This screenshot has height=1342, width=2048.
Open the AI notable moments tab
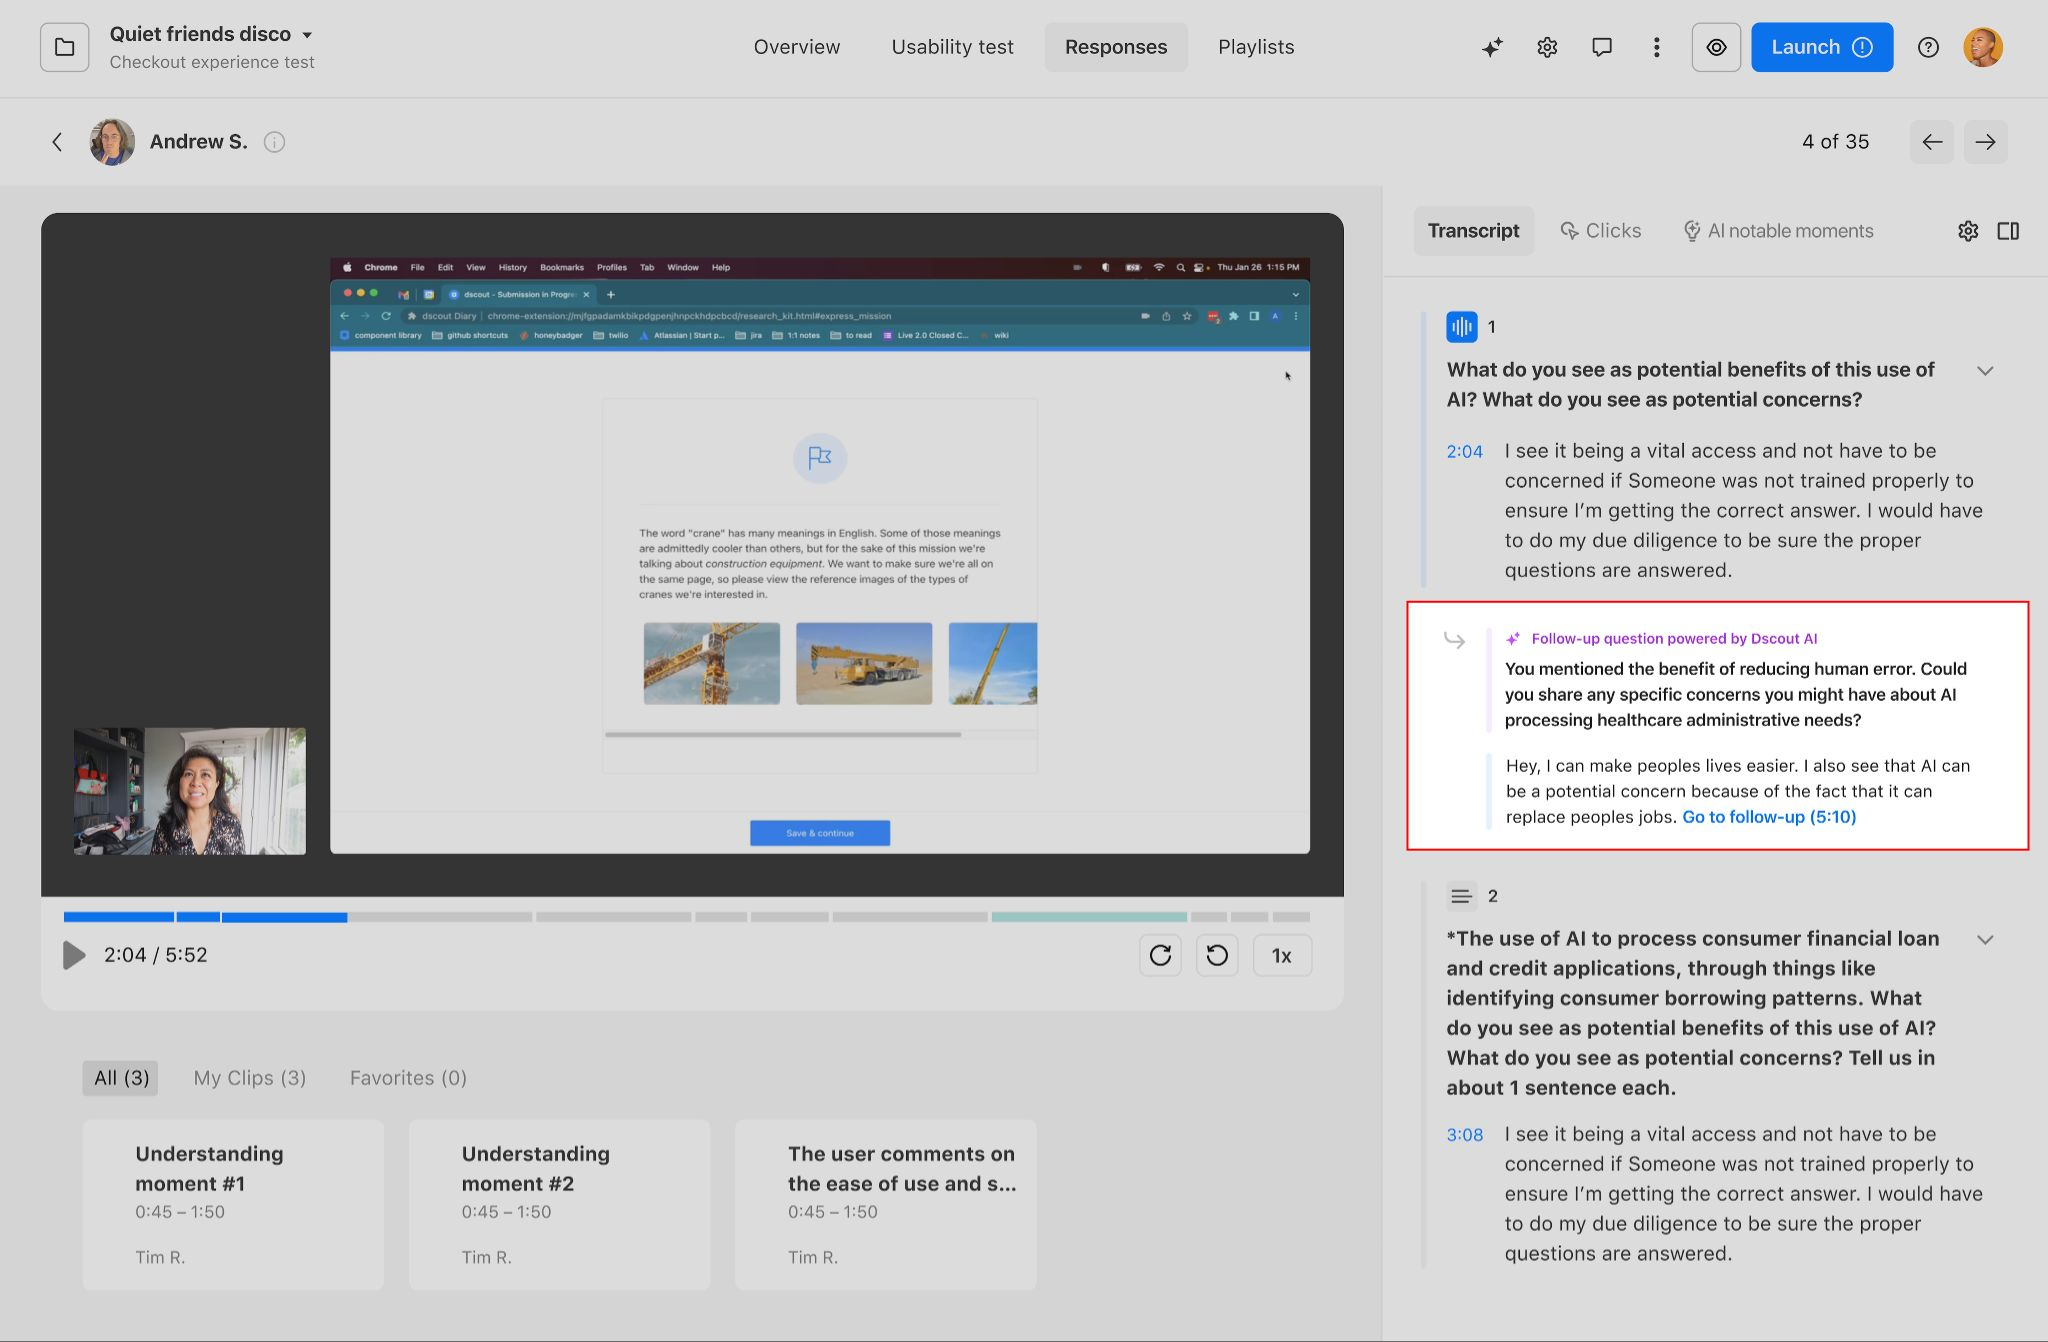(x=1778, y=231)
